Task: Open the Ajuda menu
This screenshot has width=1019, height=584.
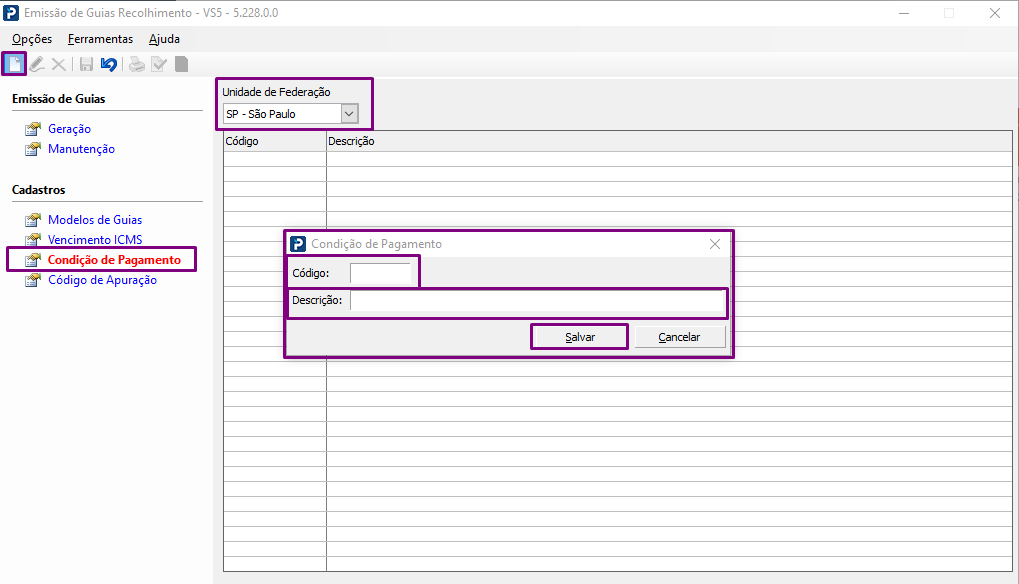Action: click(x=164, y=39)
